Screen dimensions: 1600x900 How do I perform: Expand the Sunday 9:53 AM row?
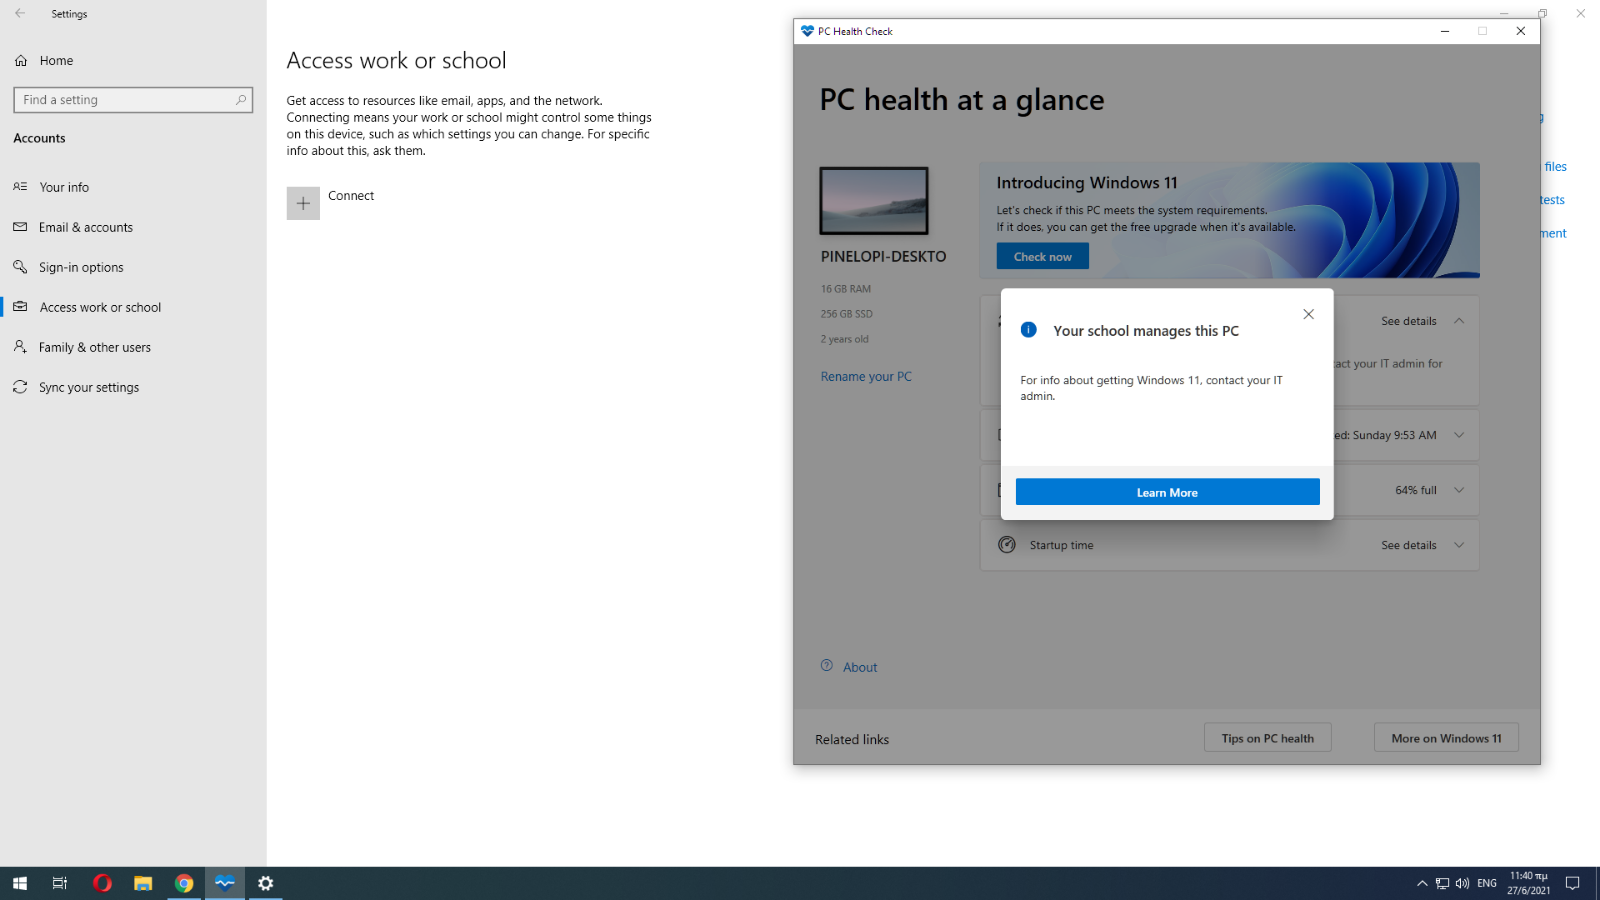1459,435
